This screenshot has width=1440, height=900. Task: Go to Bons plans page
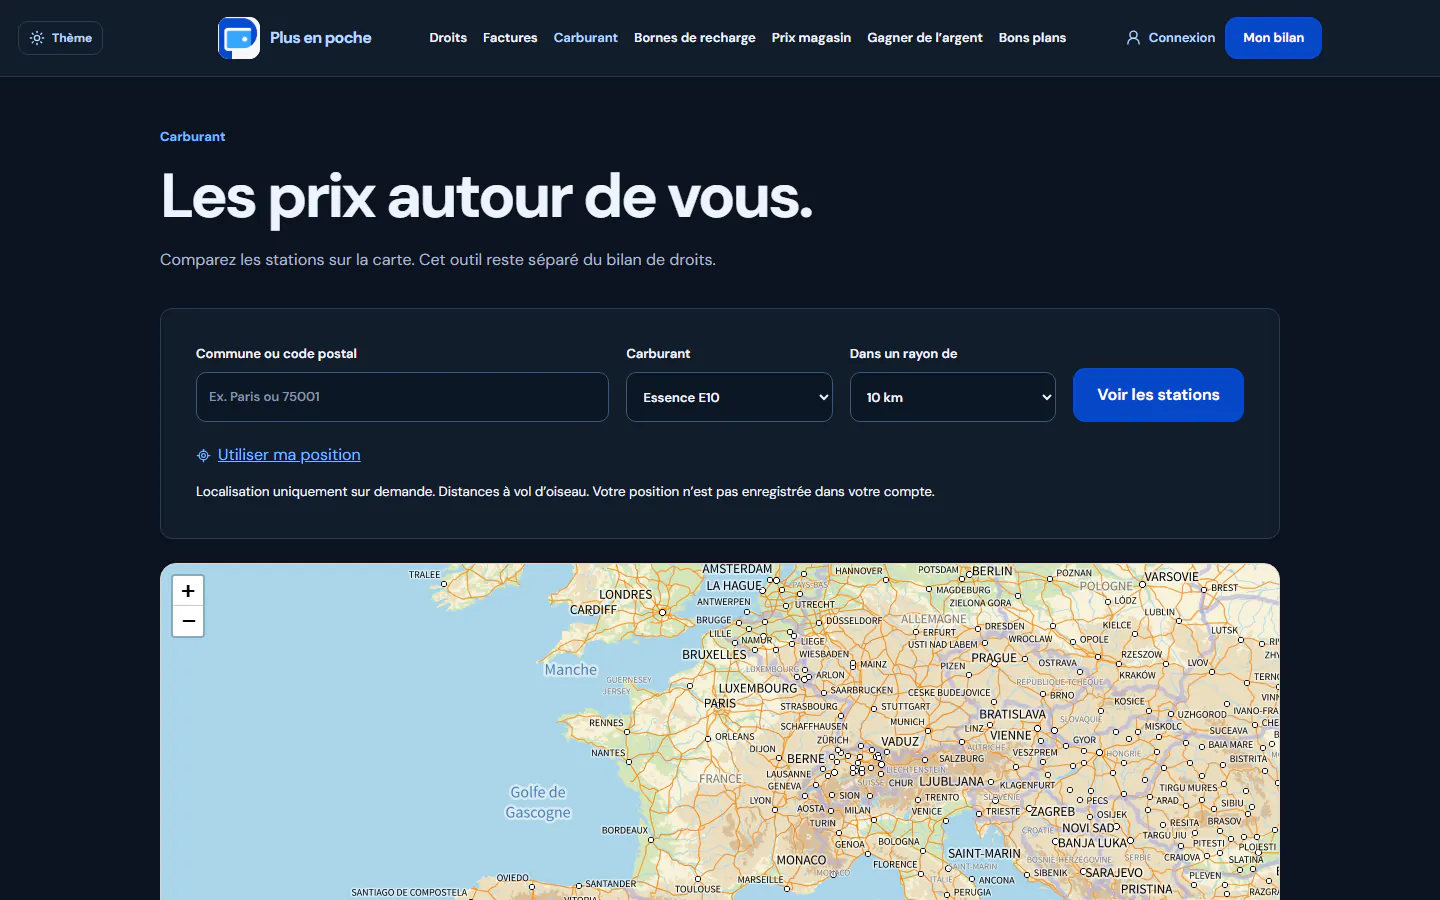pyautogui.click(x=1032, y=38)
